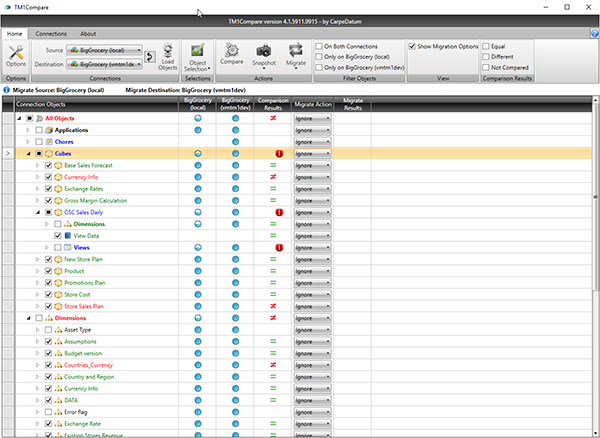Click the cube icon next to Product
Image resolution: width=600 pixels, height=438 pixels.
point(58,271)
